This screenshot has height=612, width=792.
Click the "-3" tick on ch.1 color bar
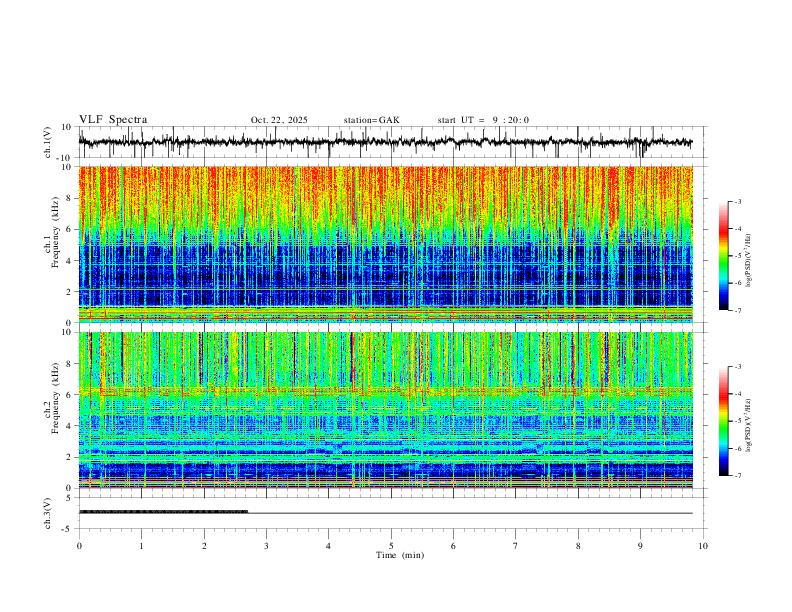(x=737, y=201)
